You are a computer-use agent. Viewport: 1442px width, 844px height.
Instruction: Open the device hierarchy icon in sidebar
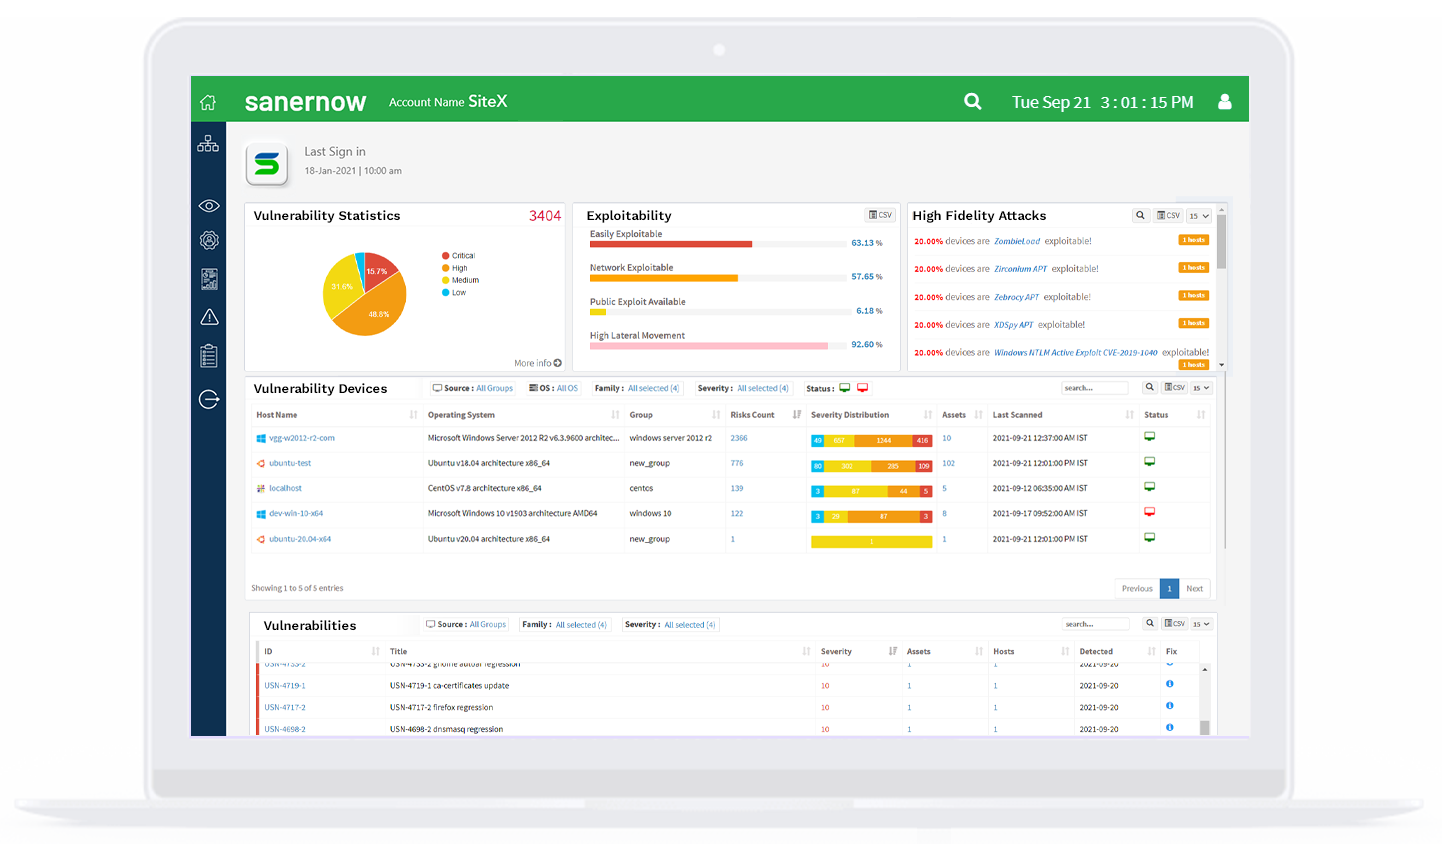[x=208, y=143]
